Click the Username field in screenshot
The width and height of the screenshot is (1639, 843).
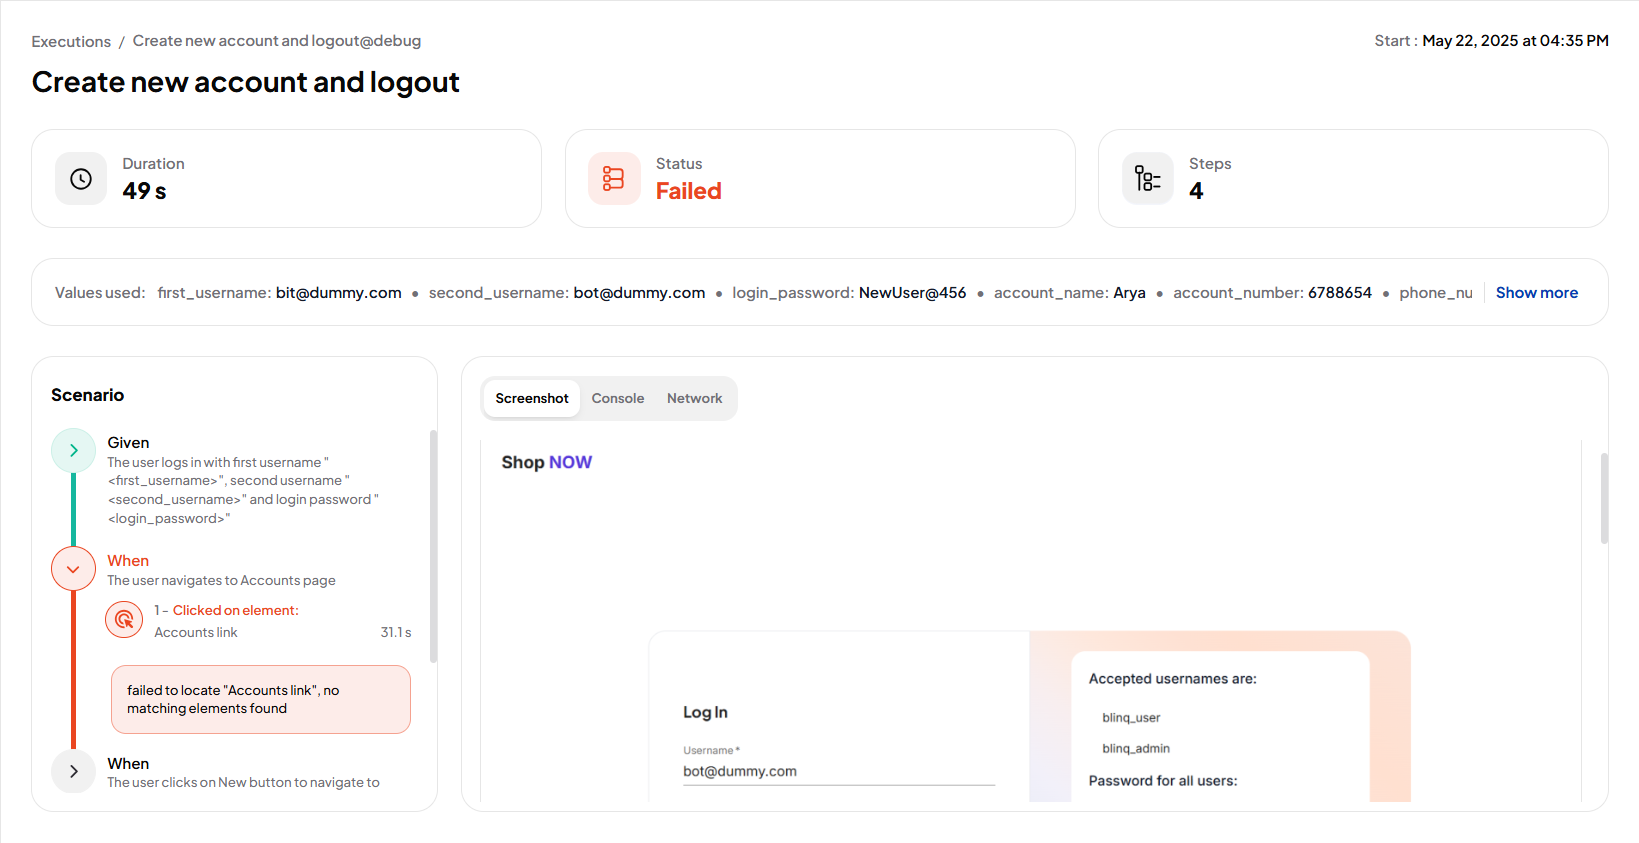(x=838, y=771)
